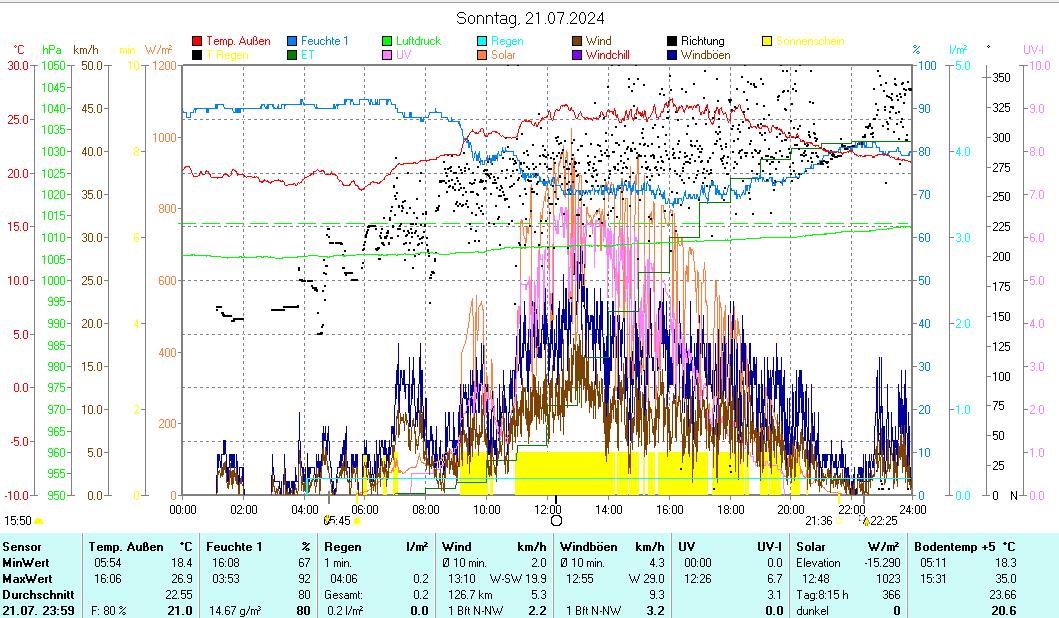This screenshot has height=618, width=1059.
Task: Click the 15:50 moon time label
Action: point(17,520)
